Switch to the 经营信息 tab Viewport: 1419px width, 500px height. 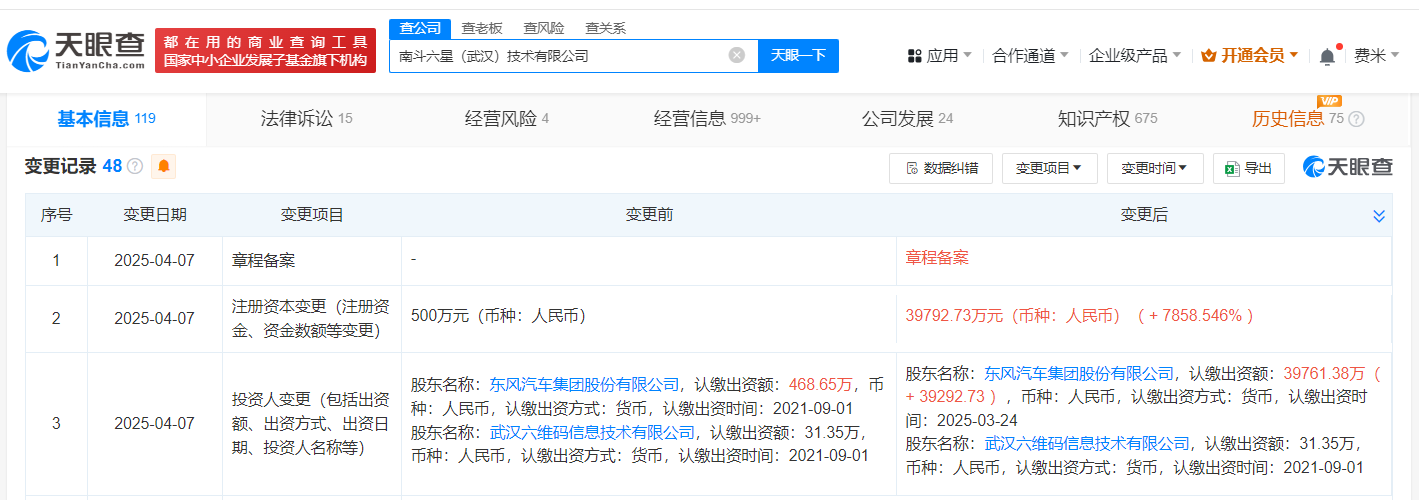tap(708, 119)
